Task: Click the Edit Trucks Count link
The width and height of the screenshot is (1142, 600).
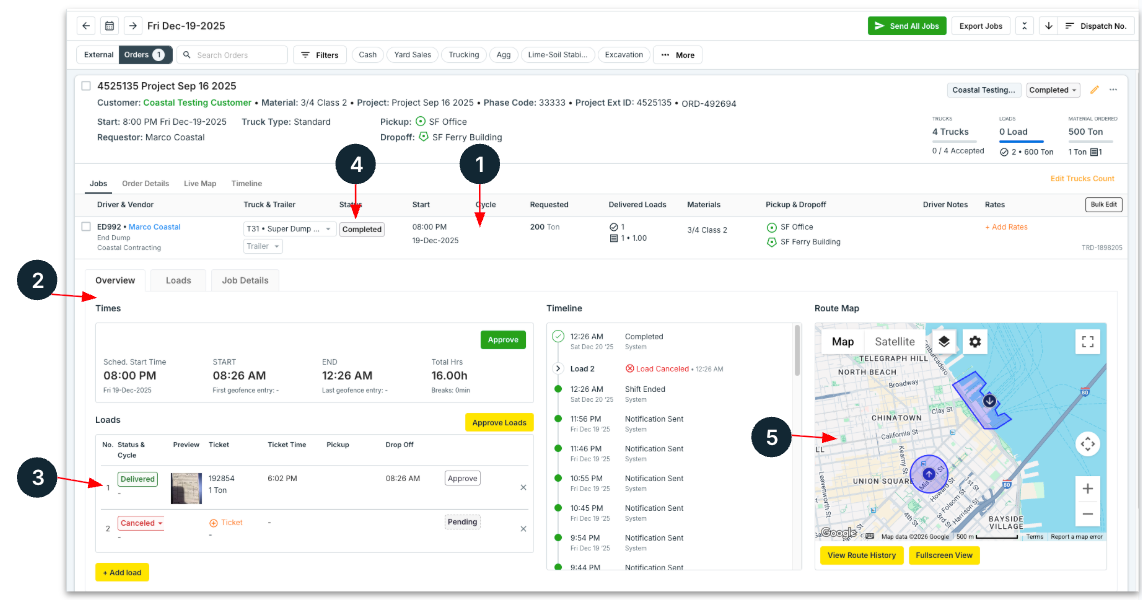Action: [1082, 178]
